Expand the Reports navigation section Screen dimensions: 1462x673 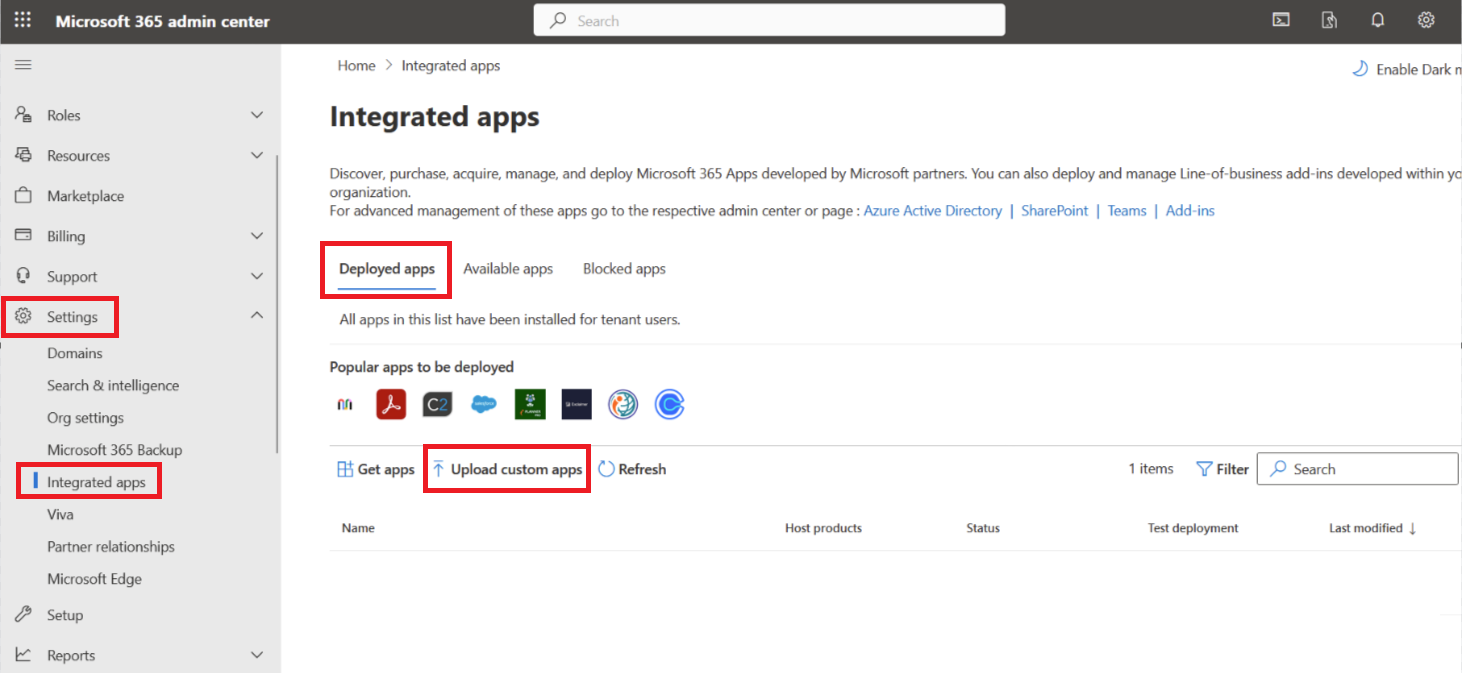pos(256,655)
